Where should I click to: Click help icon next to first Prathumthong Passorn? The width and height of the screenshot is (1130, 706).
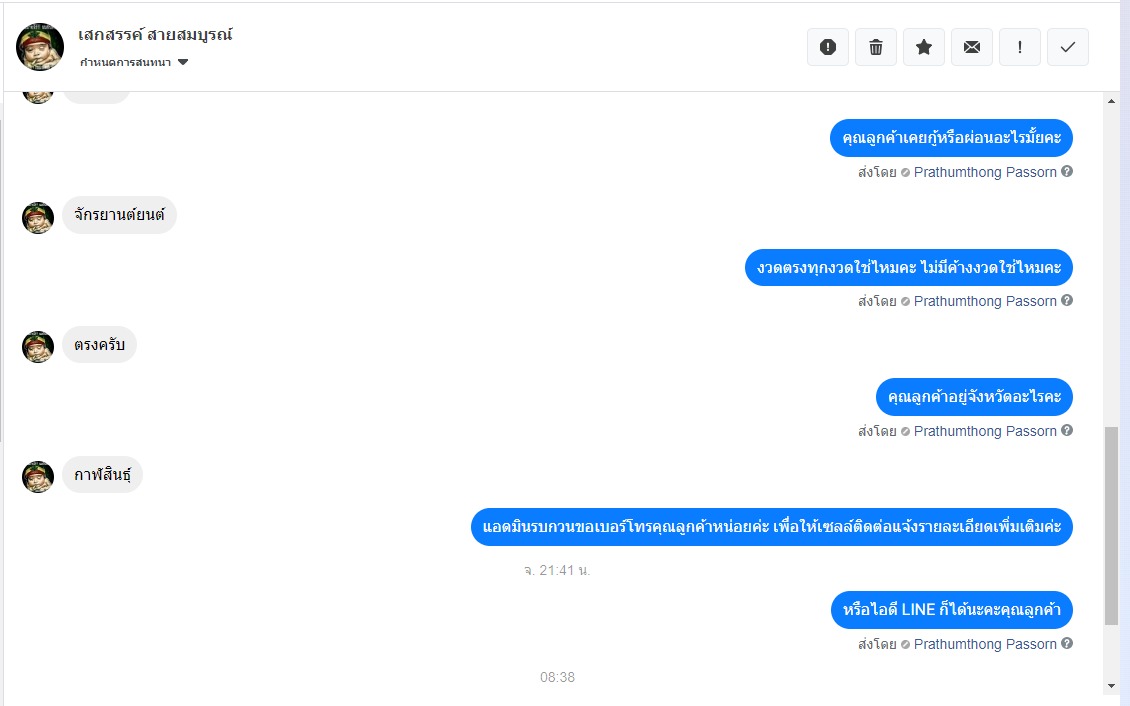(1067, 171)
